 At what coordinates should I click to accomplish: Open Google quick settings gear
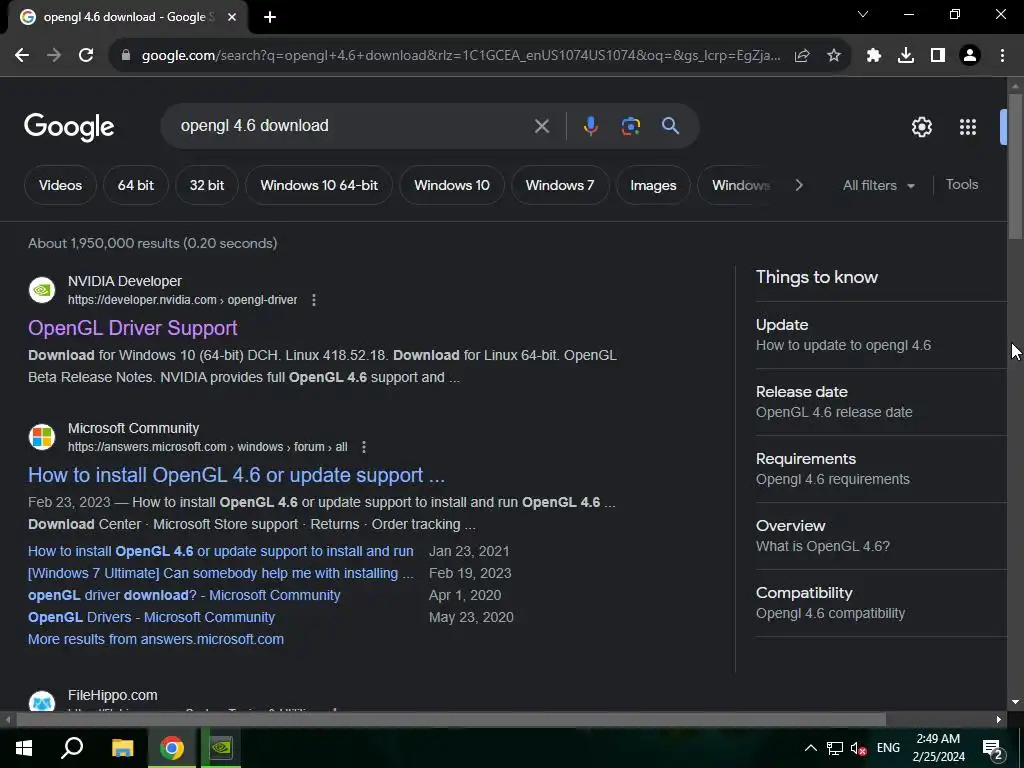click(921, 127)
